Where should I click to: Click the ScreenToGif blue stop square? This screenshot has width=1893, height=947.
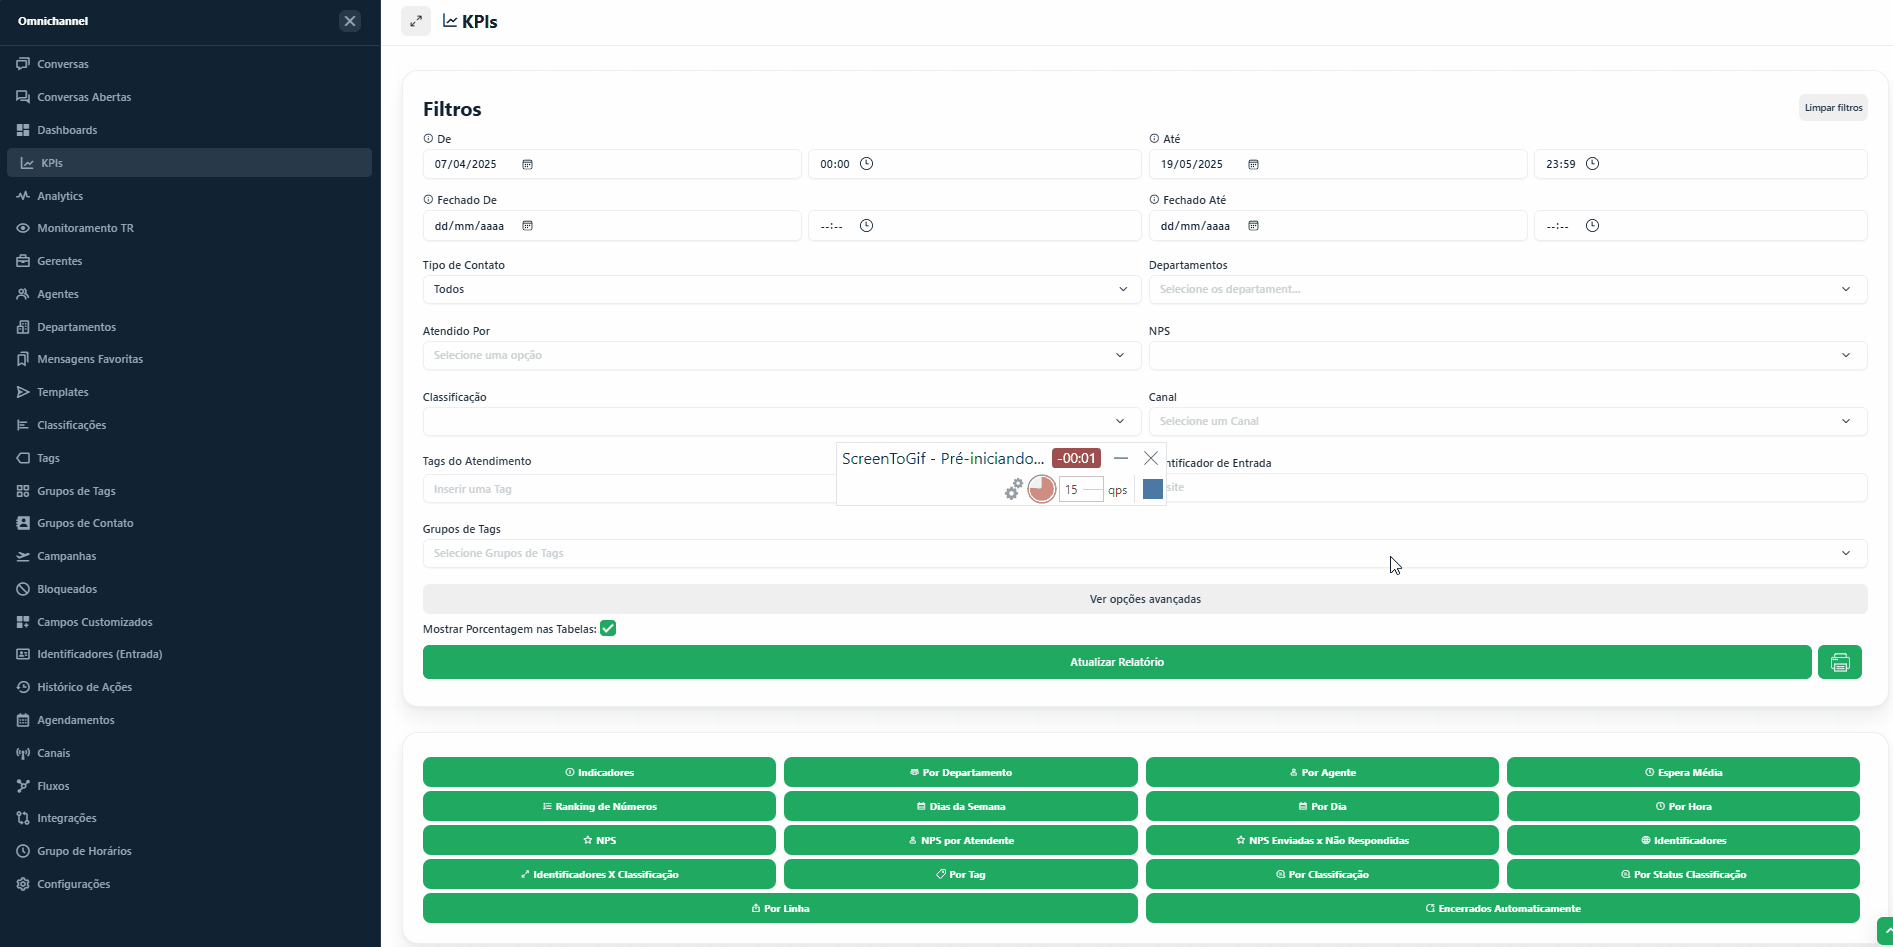click(1152, 489)
